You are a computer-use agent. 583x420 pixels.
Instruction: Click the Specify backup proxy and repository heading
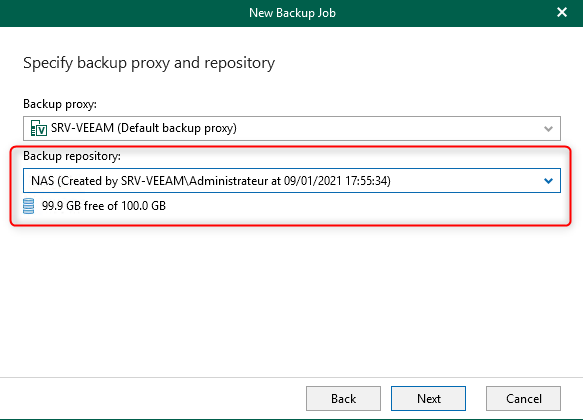coord(149,63)
